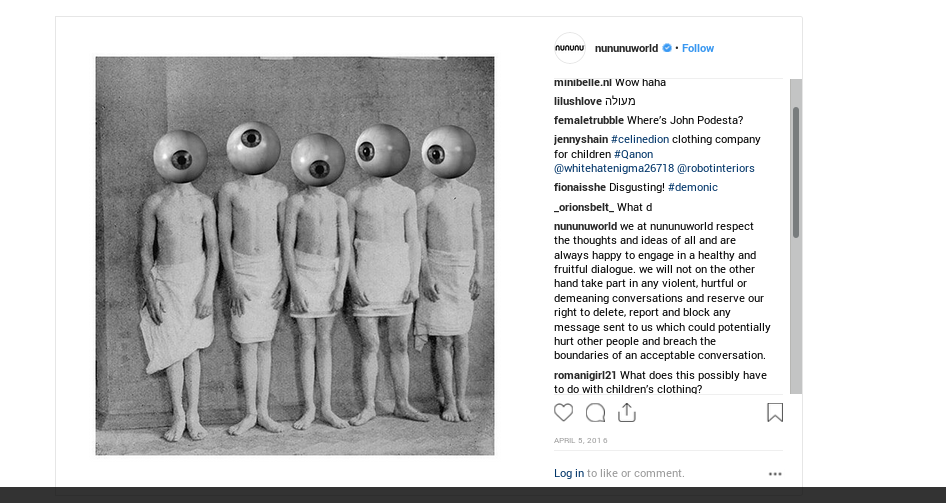Click the April 5, 2016 timestamp

tap(580, 440)
